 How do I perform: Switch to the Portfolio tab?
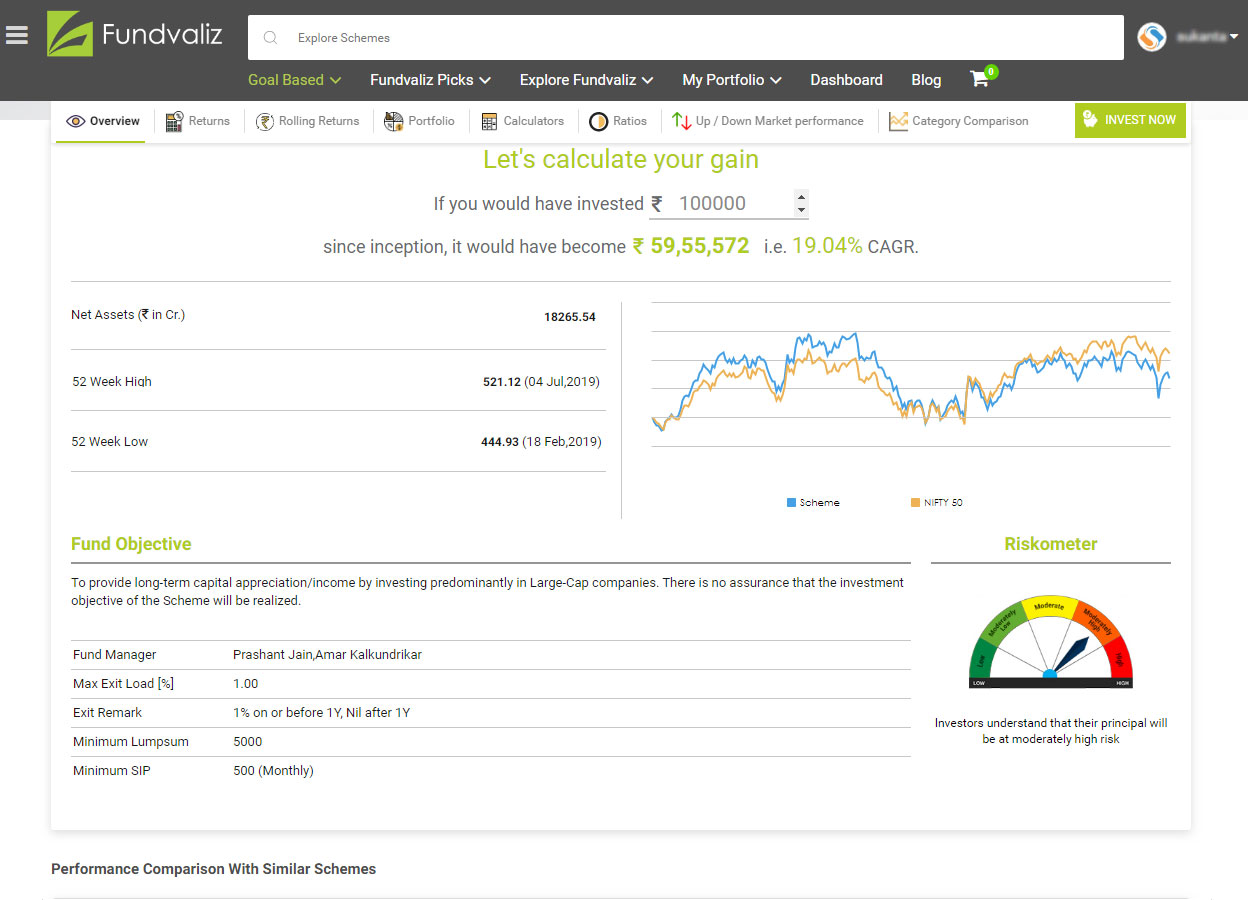[x=419, y=121]
